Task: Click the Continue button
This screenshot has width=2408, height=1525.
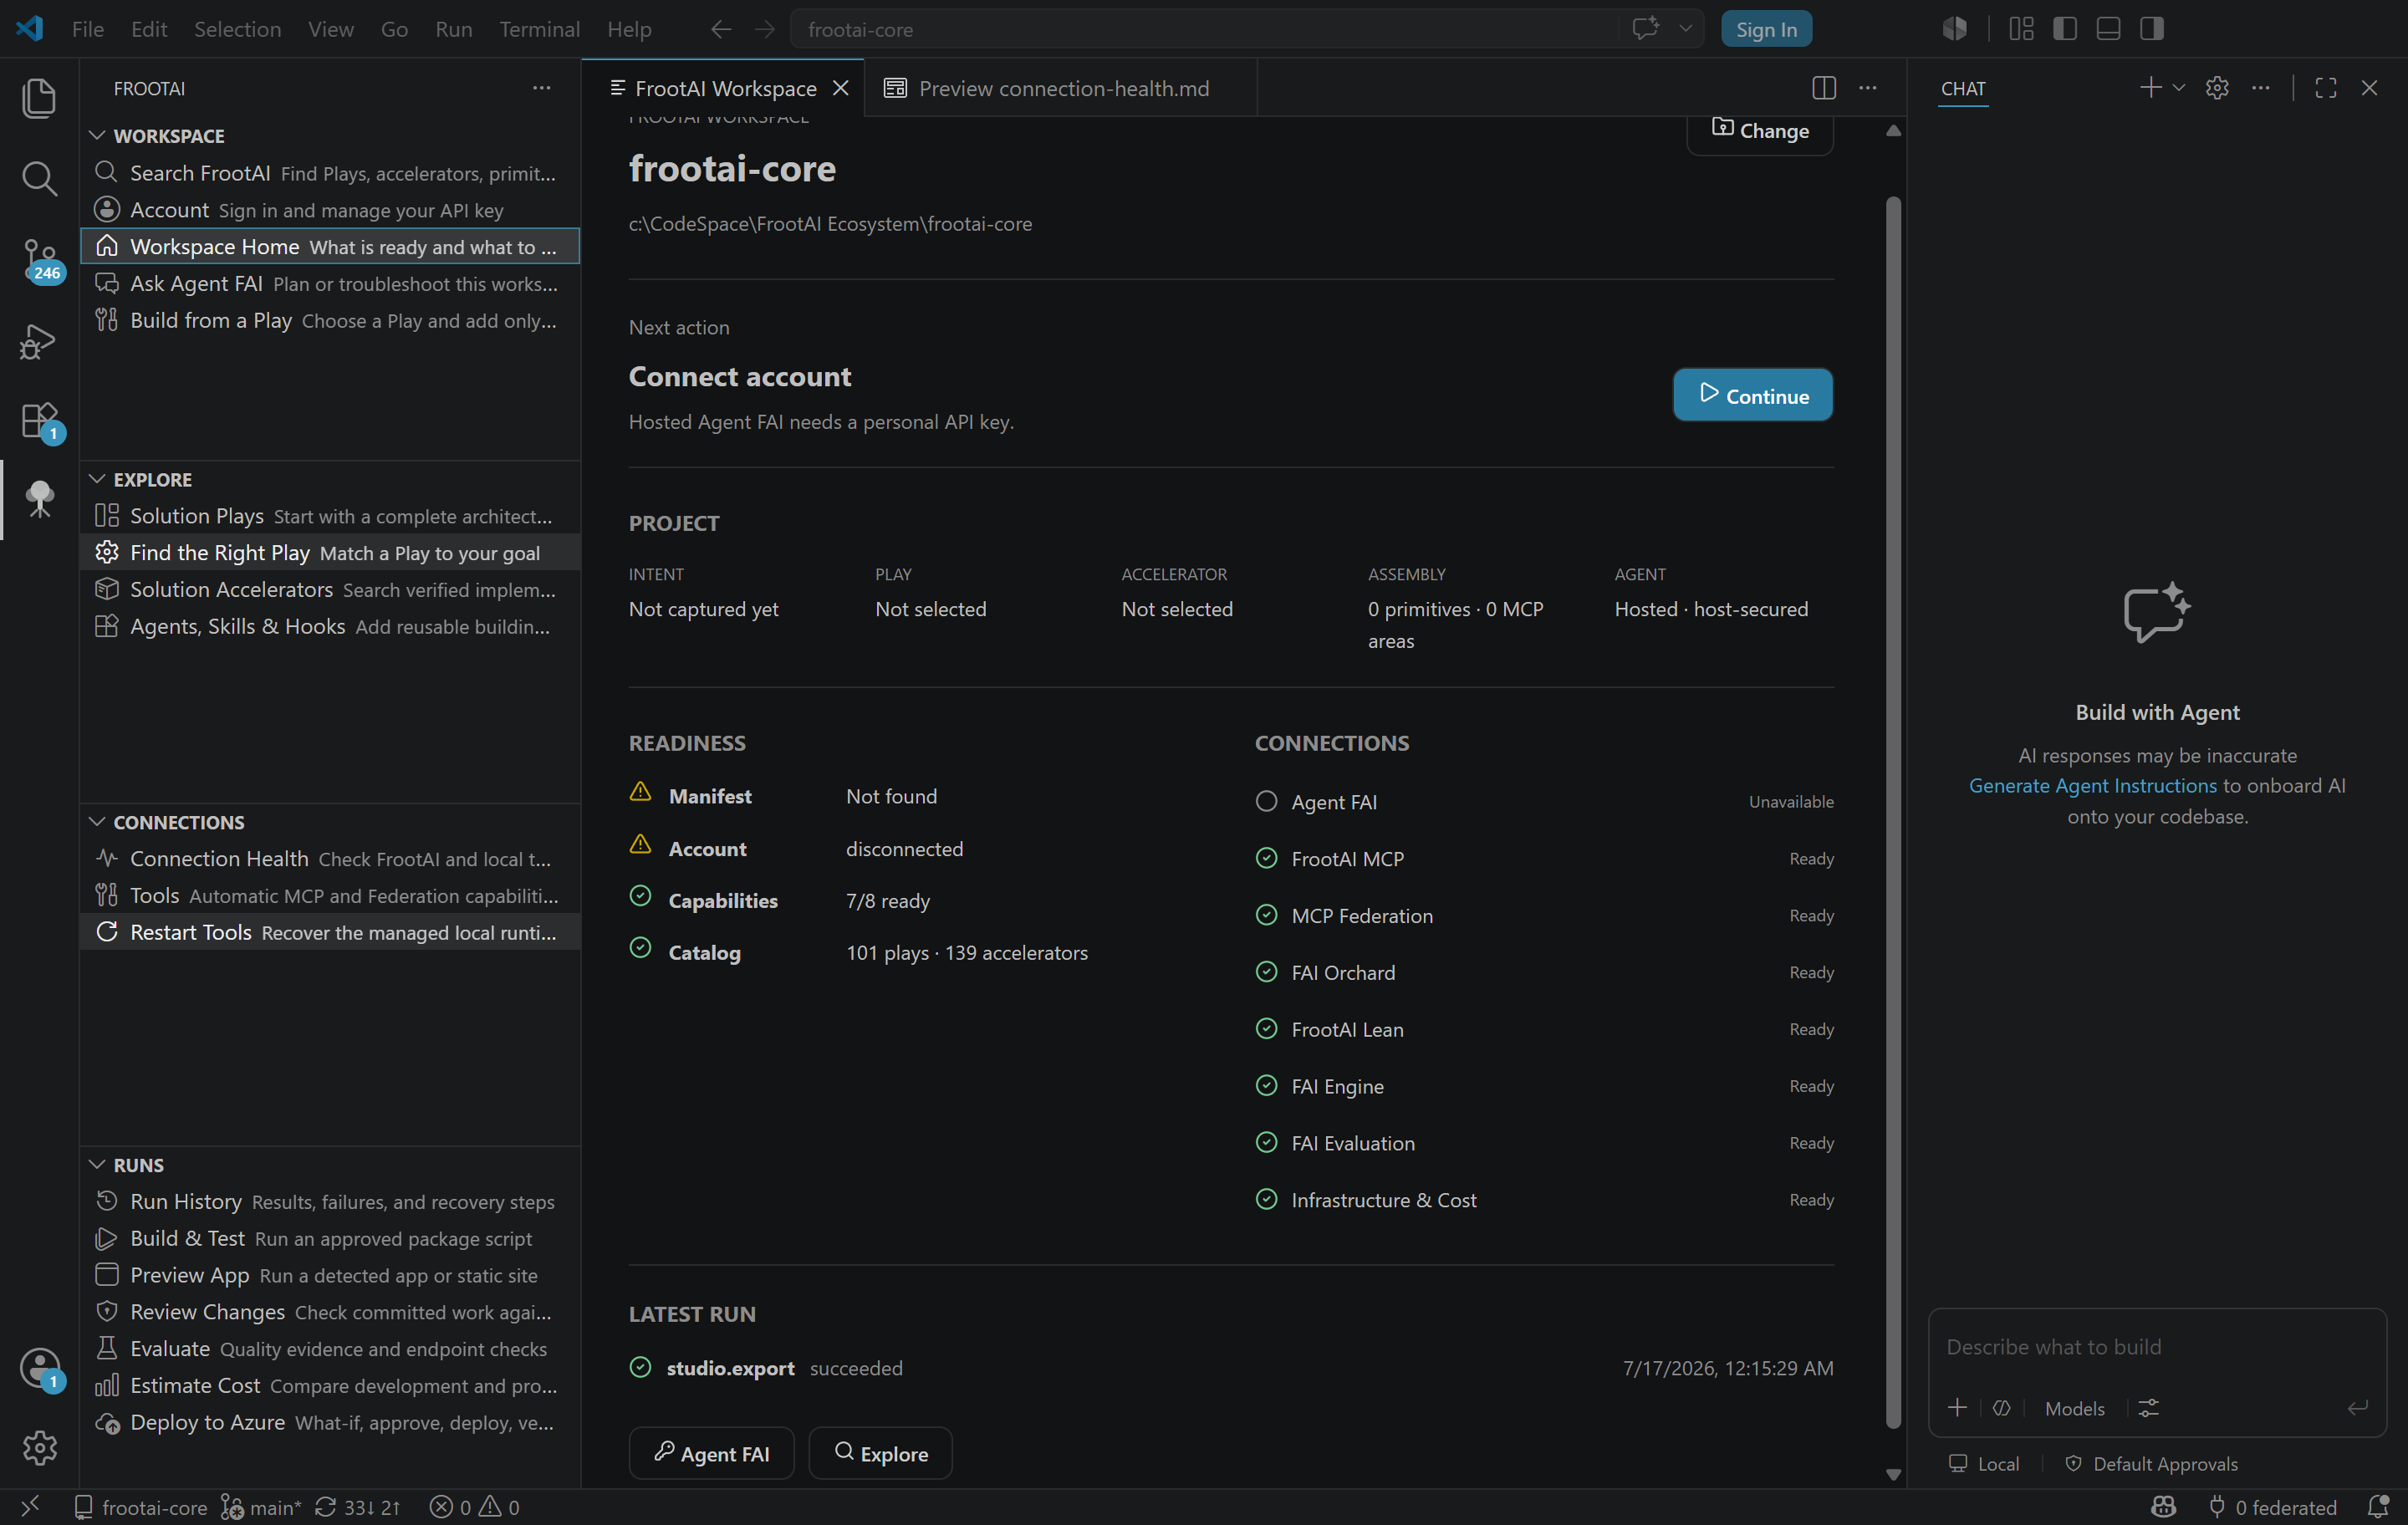Action: (1752, 395)
